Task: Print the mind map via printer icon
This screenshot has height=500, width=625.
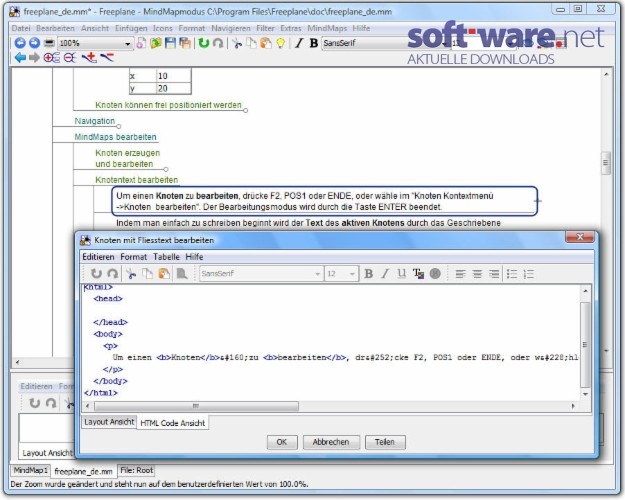Action: [49, 43]
